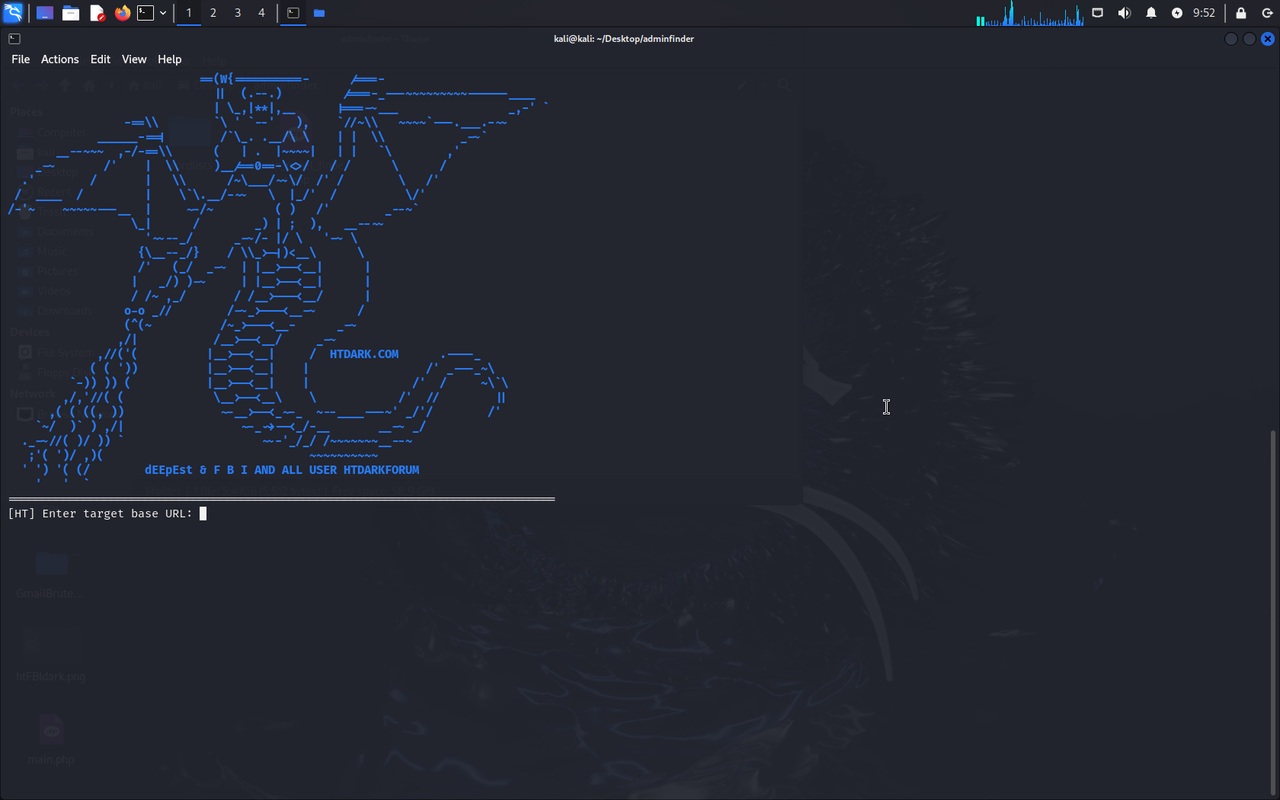Click the terminal title bar window icon
1280x800 pixels.
(14, 39)
